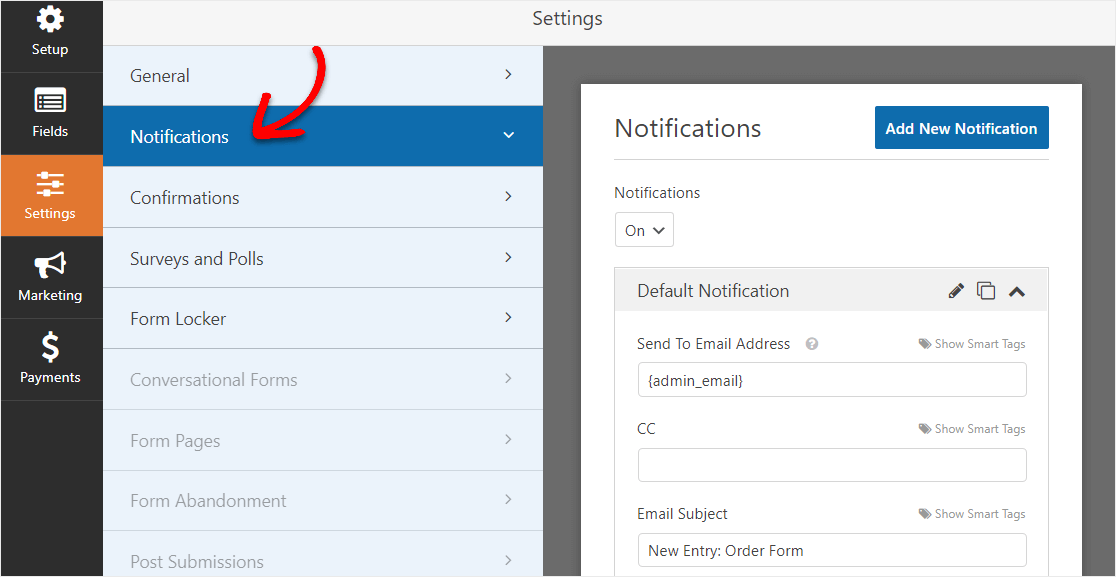Click chevron on General row
The width and height of the screenshot is (1116, 577).
tap(508, 74)
